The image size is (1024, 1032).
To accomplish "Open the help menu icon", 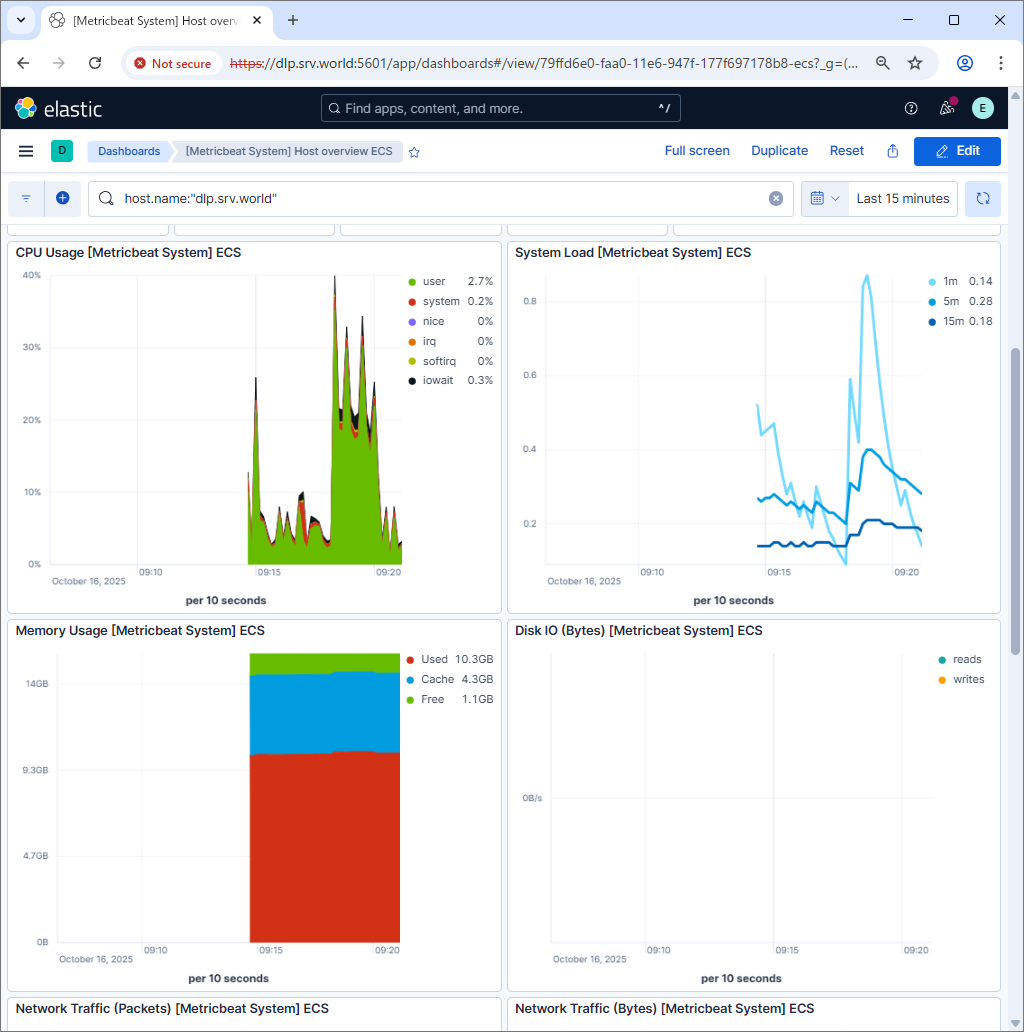I will (x=911, y=108).
